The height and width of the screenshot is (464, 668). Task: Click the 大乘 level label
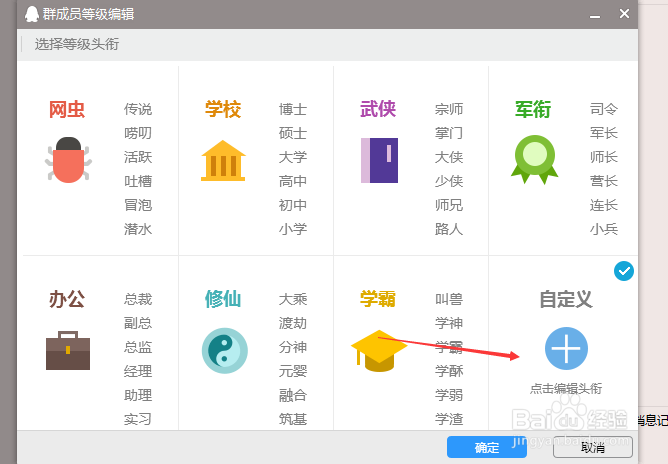[293, 299]
